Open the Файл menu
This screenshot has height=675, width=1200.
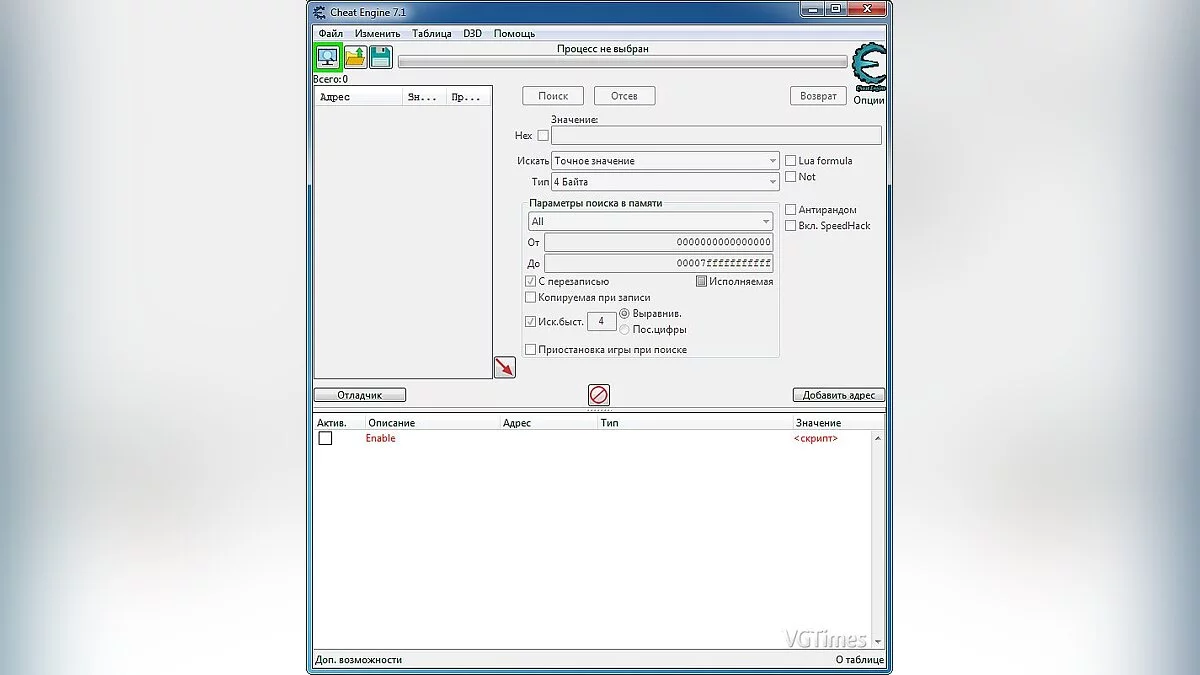(x=330, y=34)
